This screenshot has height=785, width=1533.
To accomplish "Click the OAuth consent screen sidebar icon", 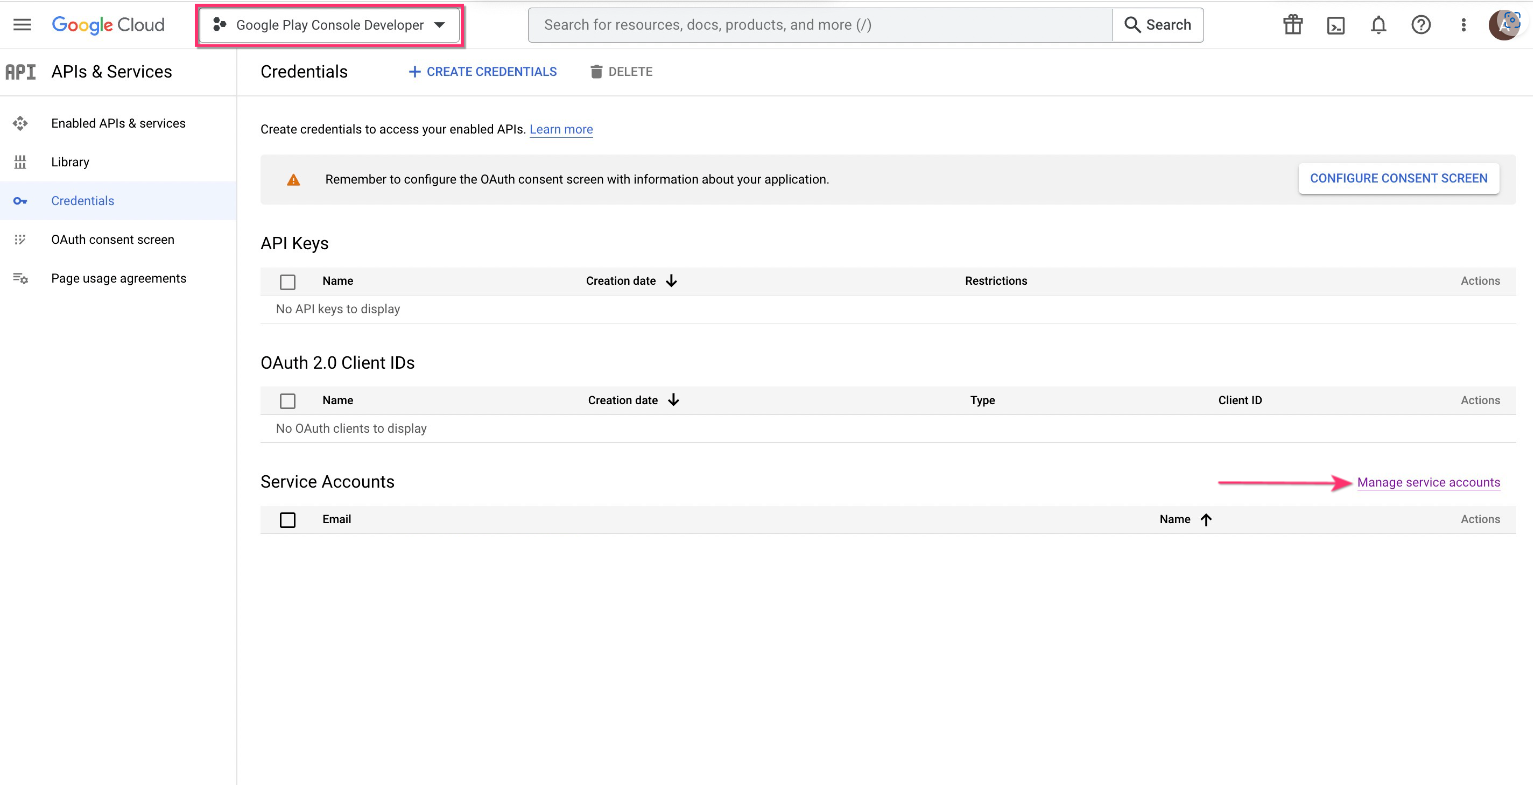I will (20, 240).
